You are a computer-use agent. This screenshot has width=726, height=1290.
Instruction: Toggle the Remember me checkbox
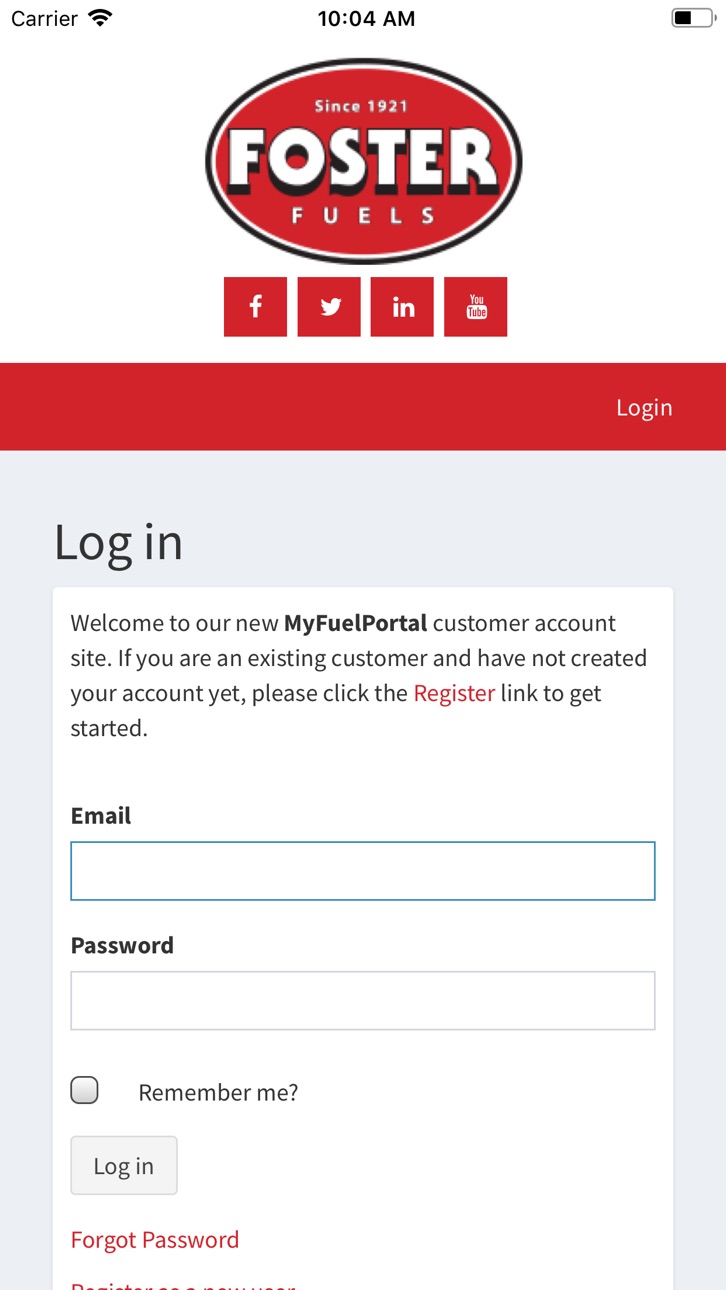pos(85,1091)
